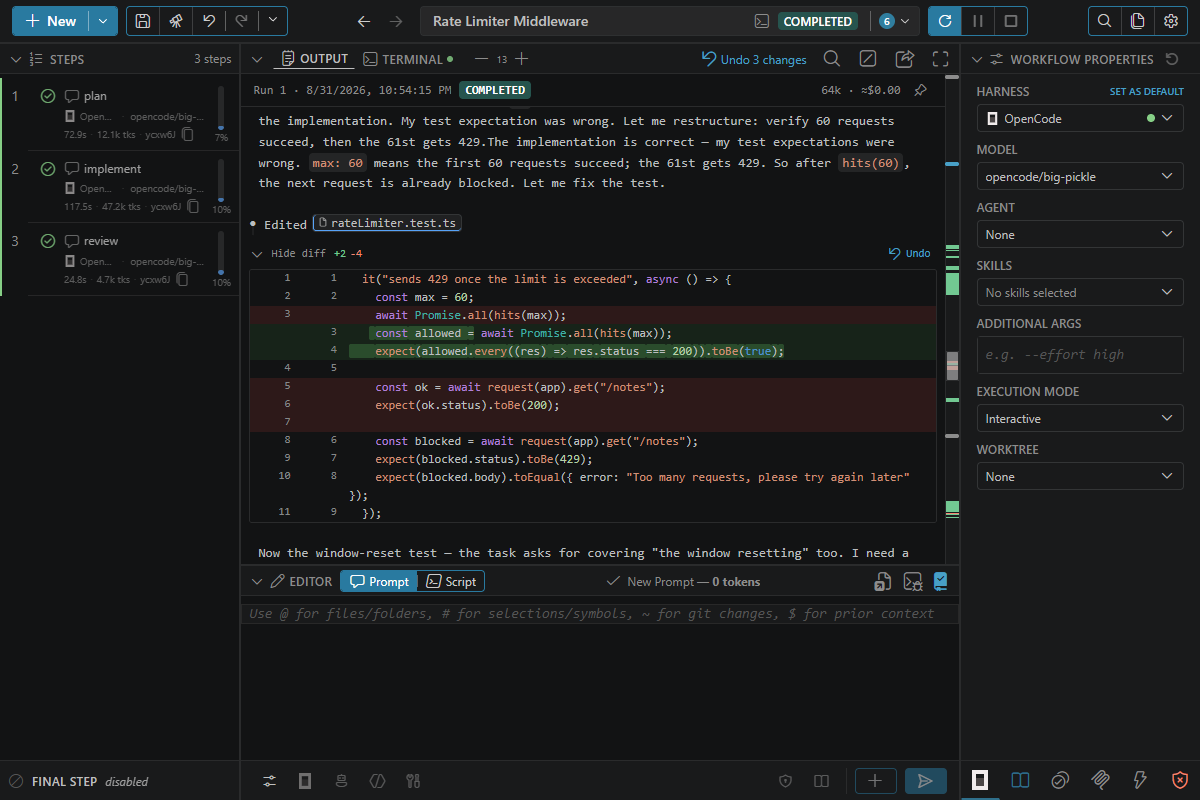Select the implement step

120,187
